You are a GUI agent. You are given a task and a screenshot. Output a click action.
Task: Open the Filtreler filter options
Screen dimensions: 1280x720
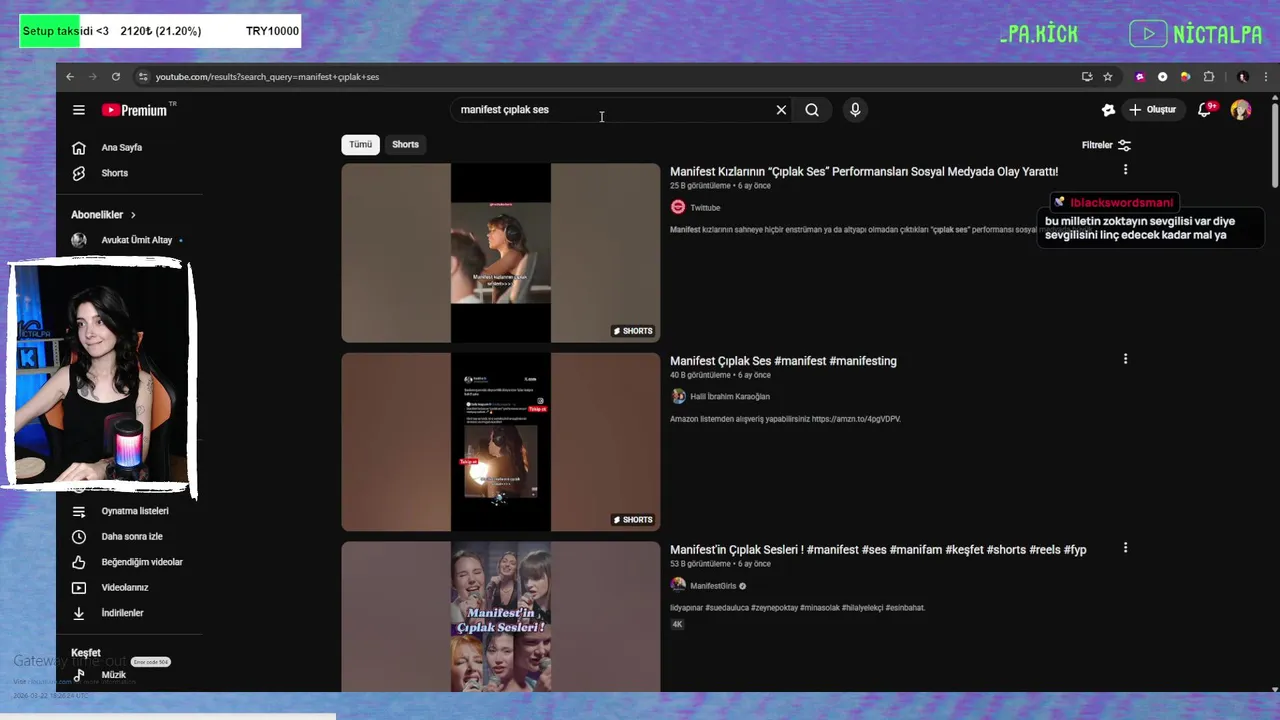pyautogui.click(x=1107, y=145)
